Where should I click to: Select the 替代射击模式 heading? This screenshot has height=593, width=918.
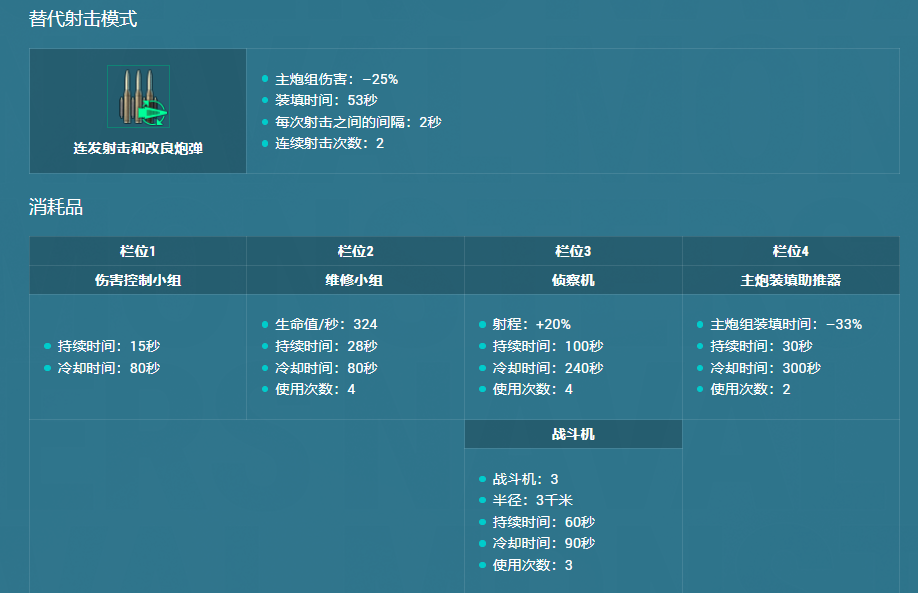click(x=83, y=19)
